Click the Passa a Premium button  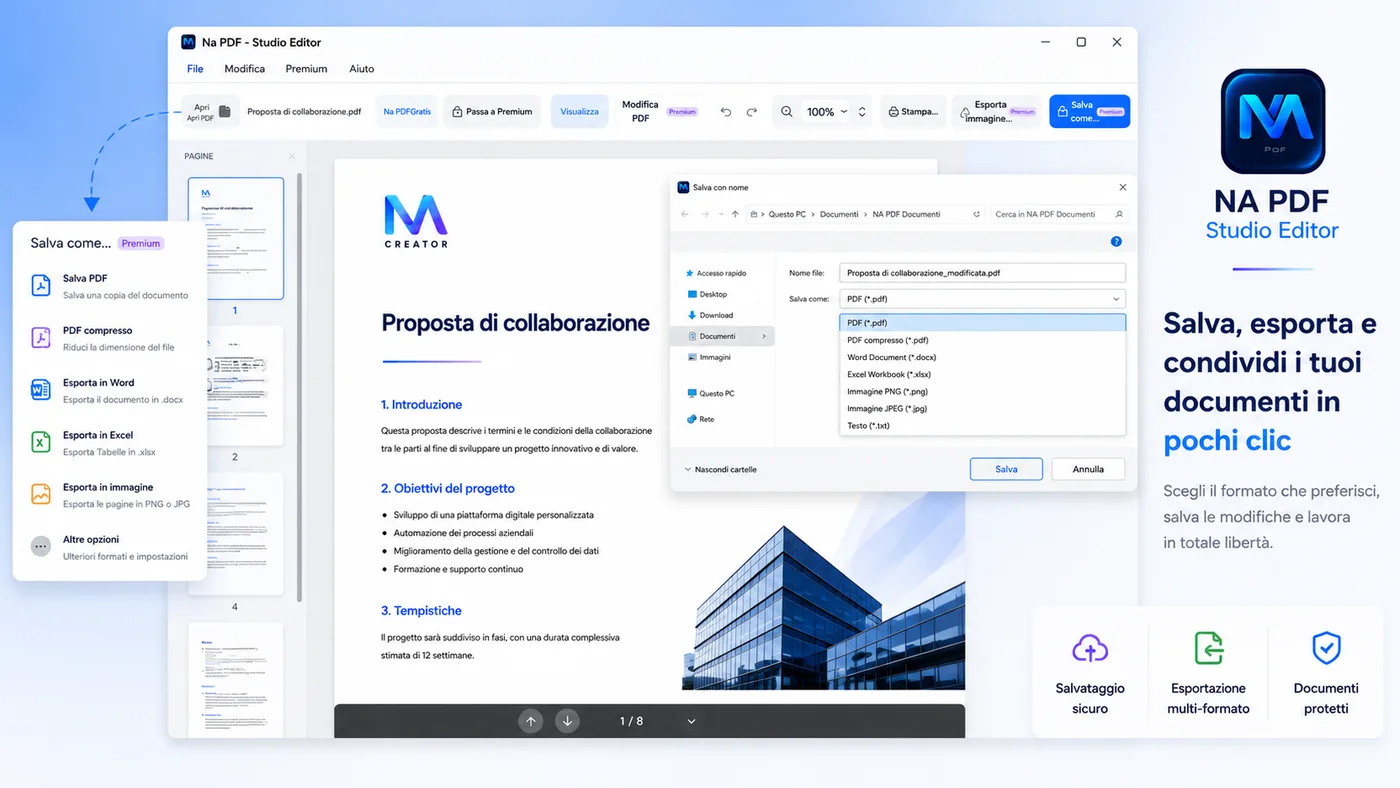pyautogui.click(x=492, y=112)
